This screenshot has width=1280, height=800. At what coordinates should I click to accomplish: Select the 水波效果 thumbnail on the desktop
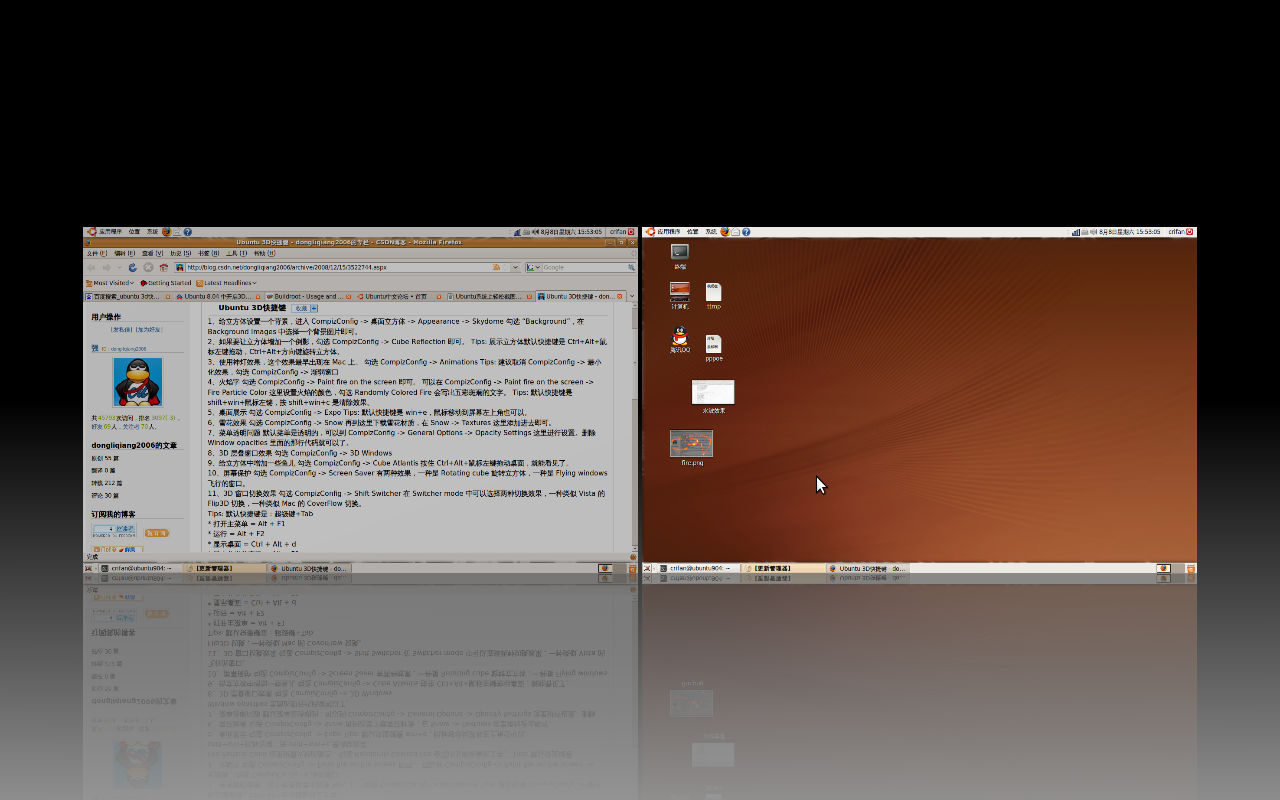(x=713, y=397)
